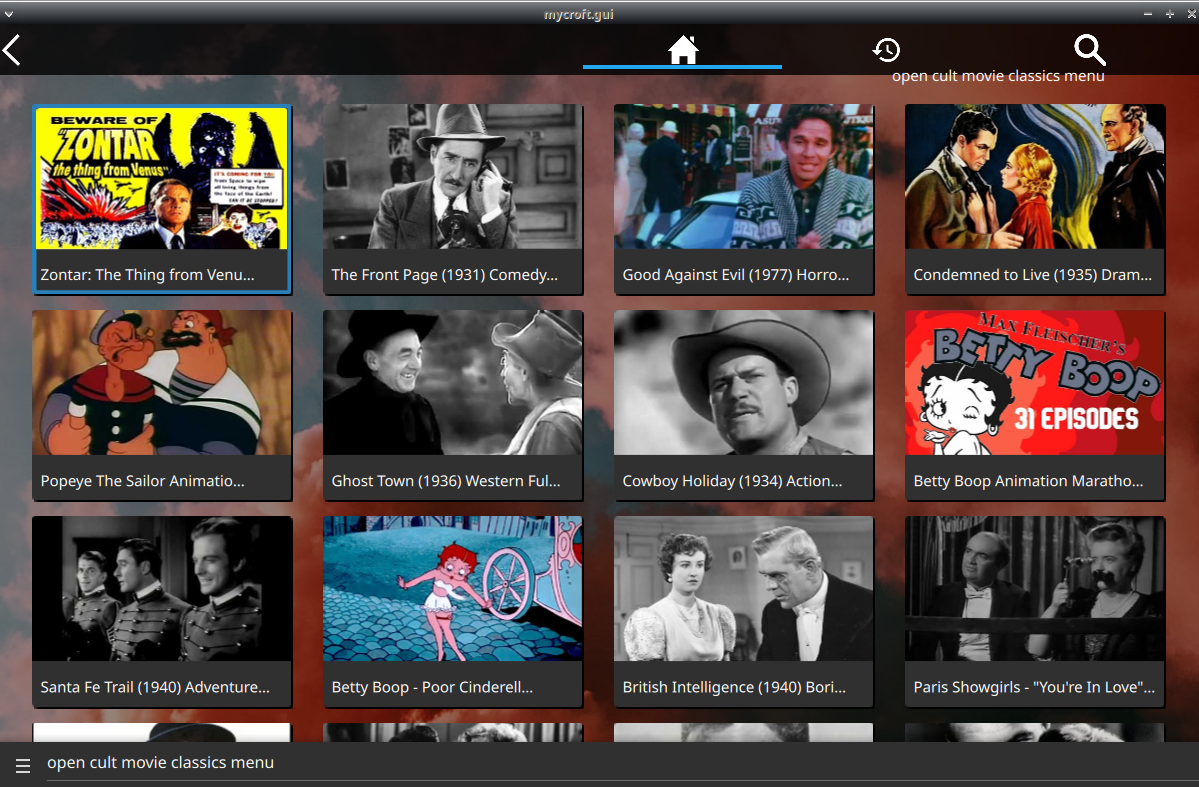This screenshot has width=1199, height=787.
Task: Click title 'Cowboy Holiday (1934) Action...'
Action: click(x=733, y=481)
